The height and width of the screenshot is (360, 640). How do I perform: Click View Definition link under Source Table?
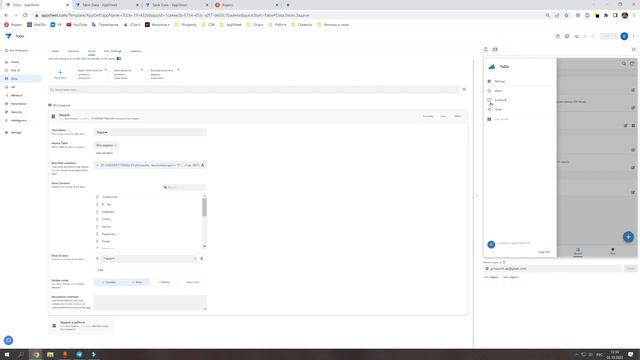[104, 153]
